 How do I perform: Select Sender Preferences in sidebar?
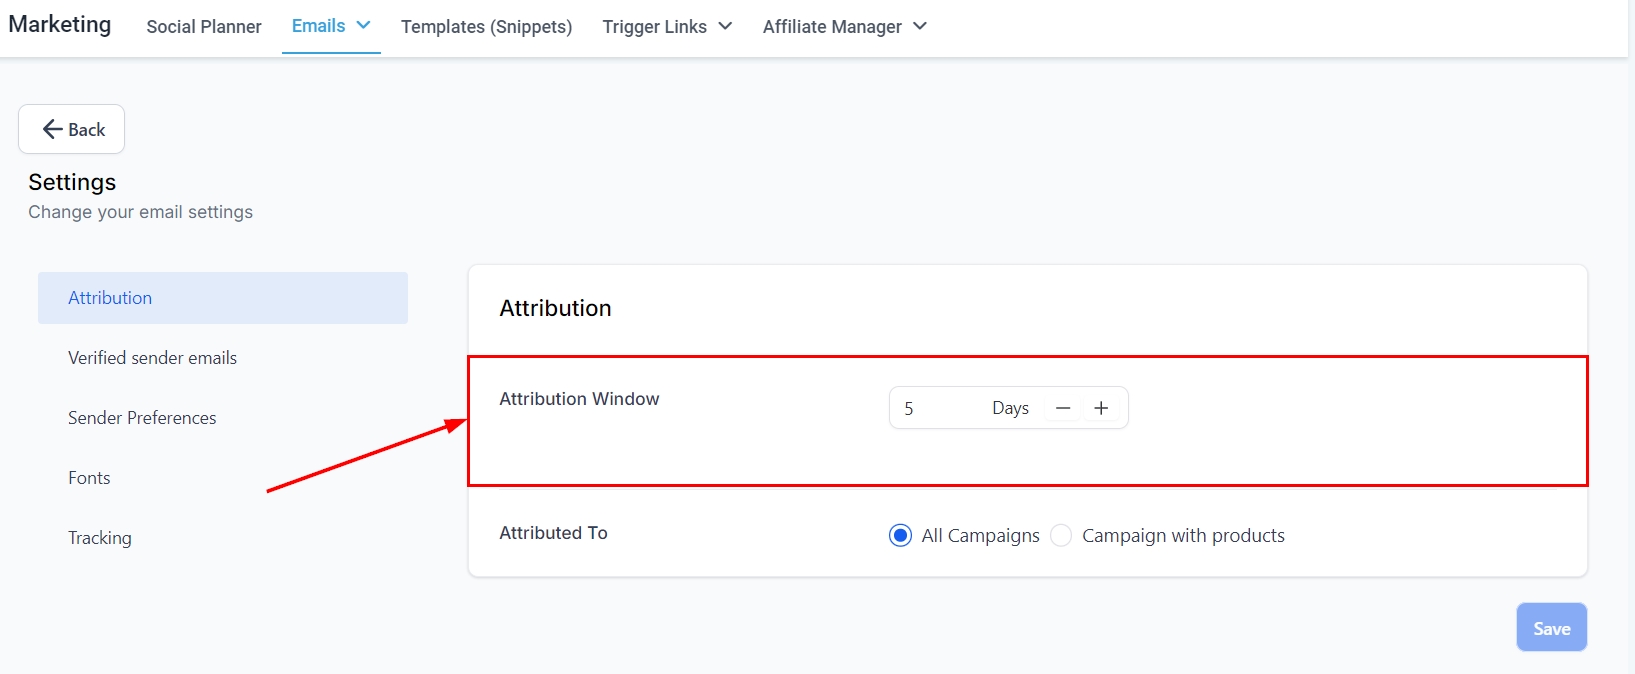(x=142, y=418)
